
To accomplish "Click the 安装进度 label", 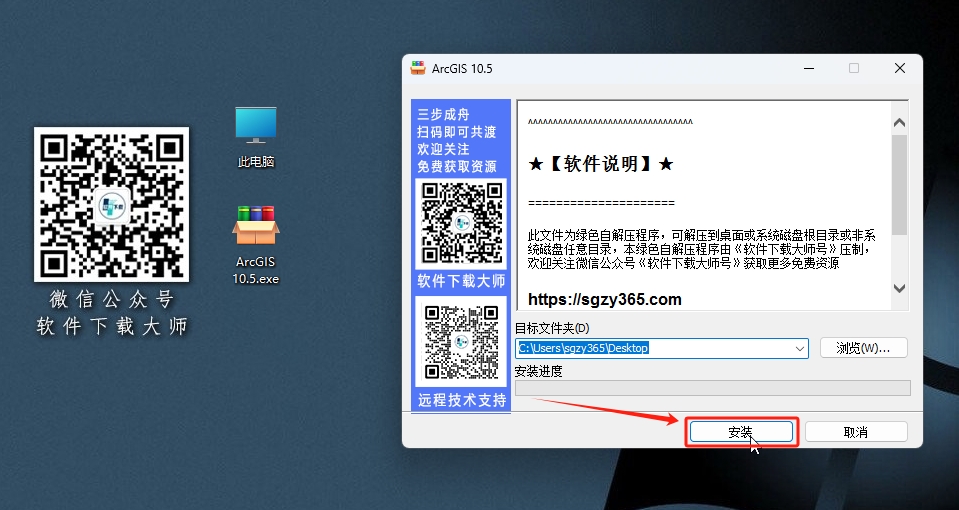I will (x=538, y=371).
